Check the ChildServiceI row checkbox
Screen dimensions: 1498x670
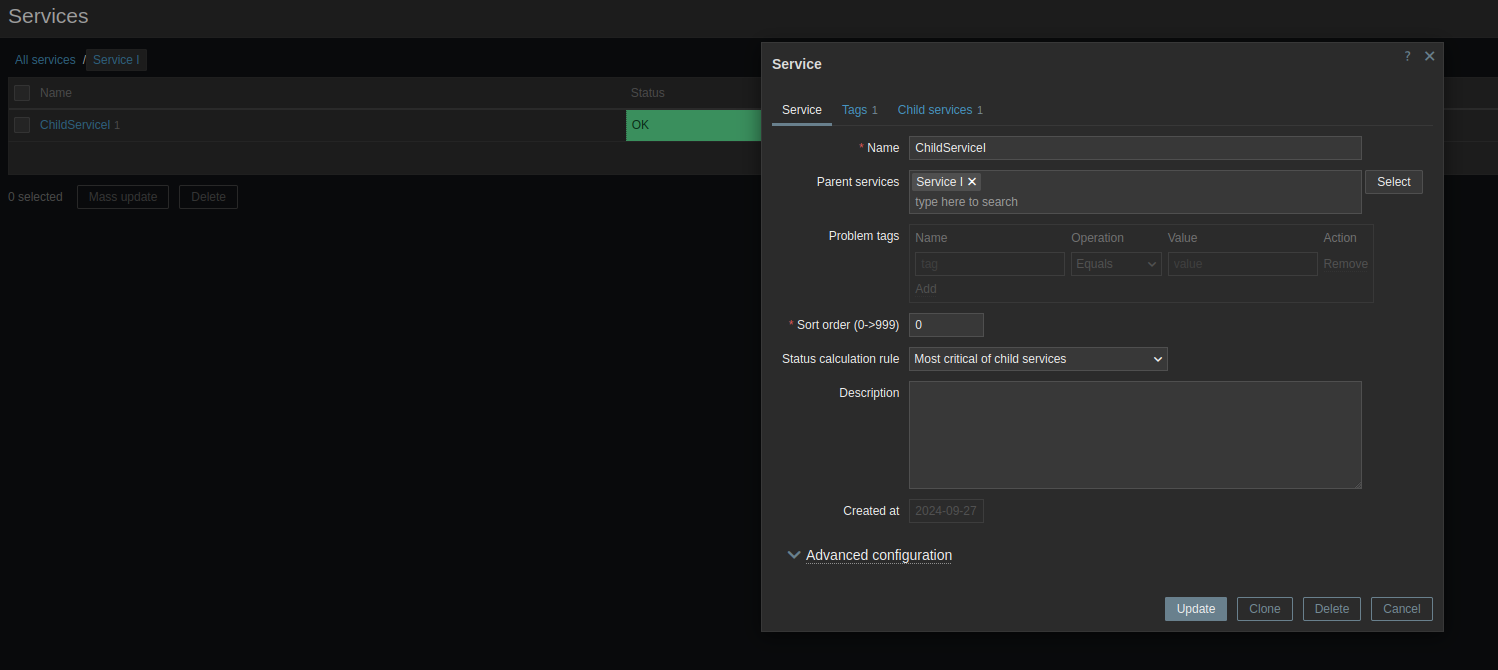[x=22, y=125]
